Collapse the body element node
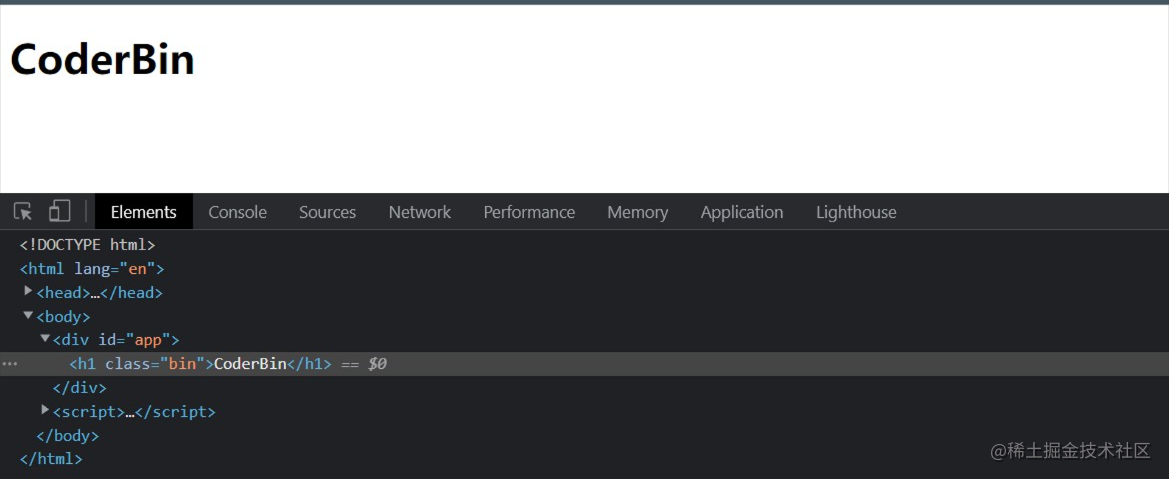Image resolution: width=1169 pixels, height=479 pixels. 28,316
